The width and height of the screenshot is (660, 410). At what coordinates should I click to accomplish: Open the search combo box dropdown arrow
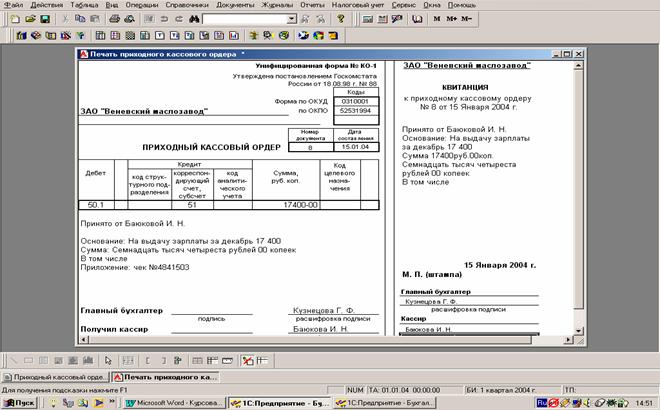tap(291, 19)
